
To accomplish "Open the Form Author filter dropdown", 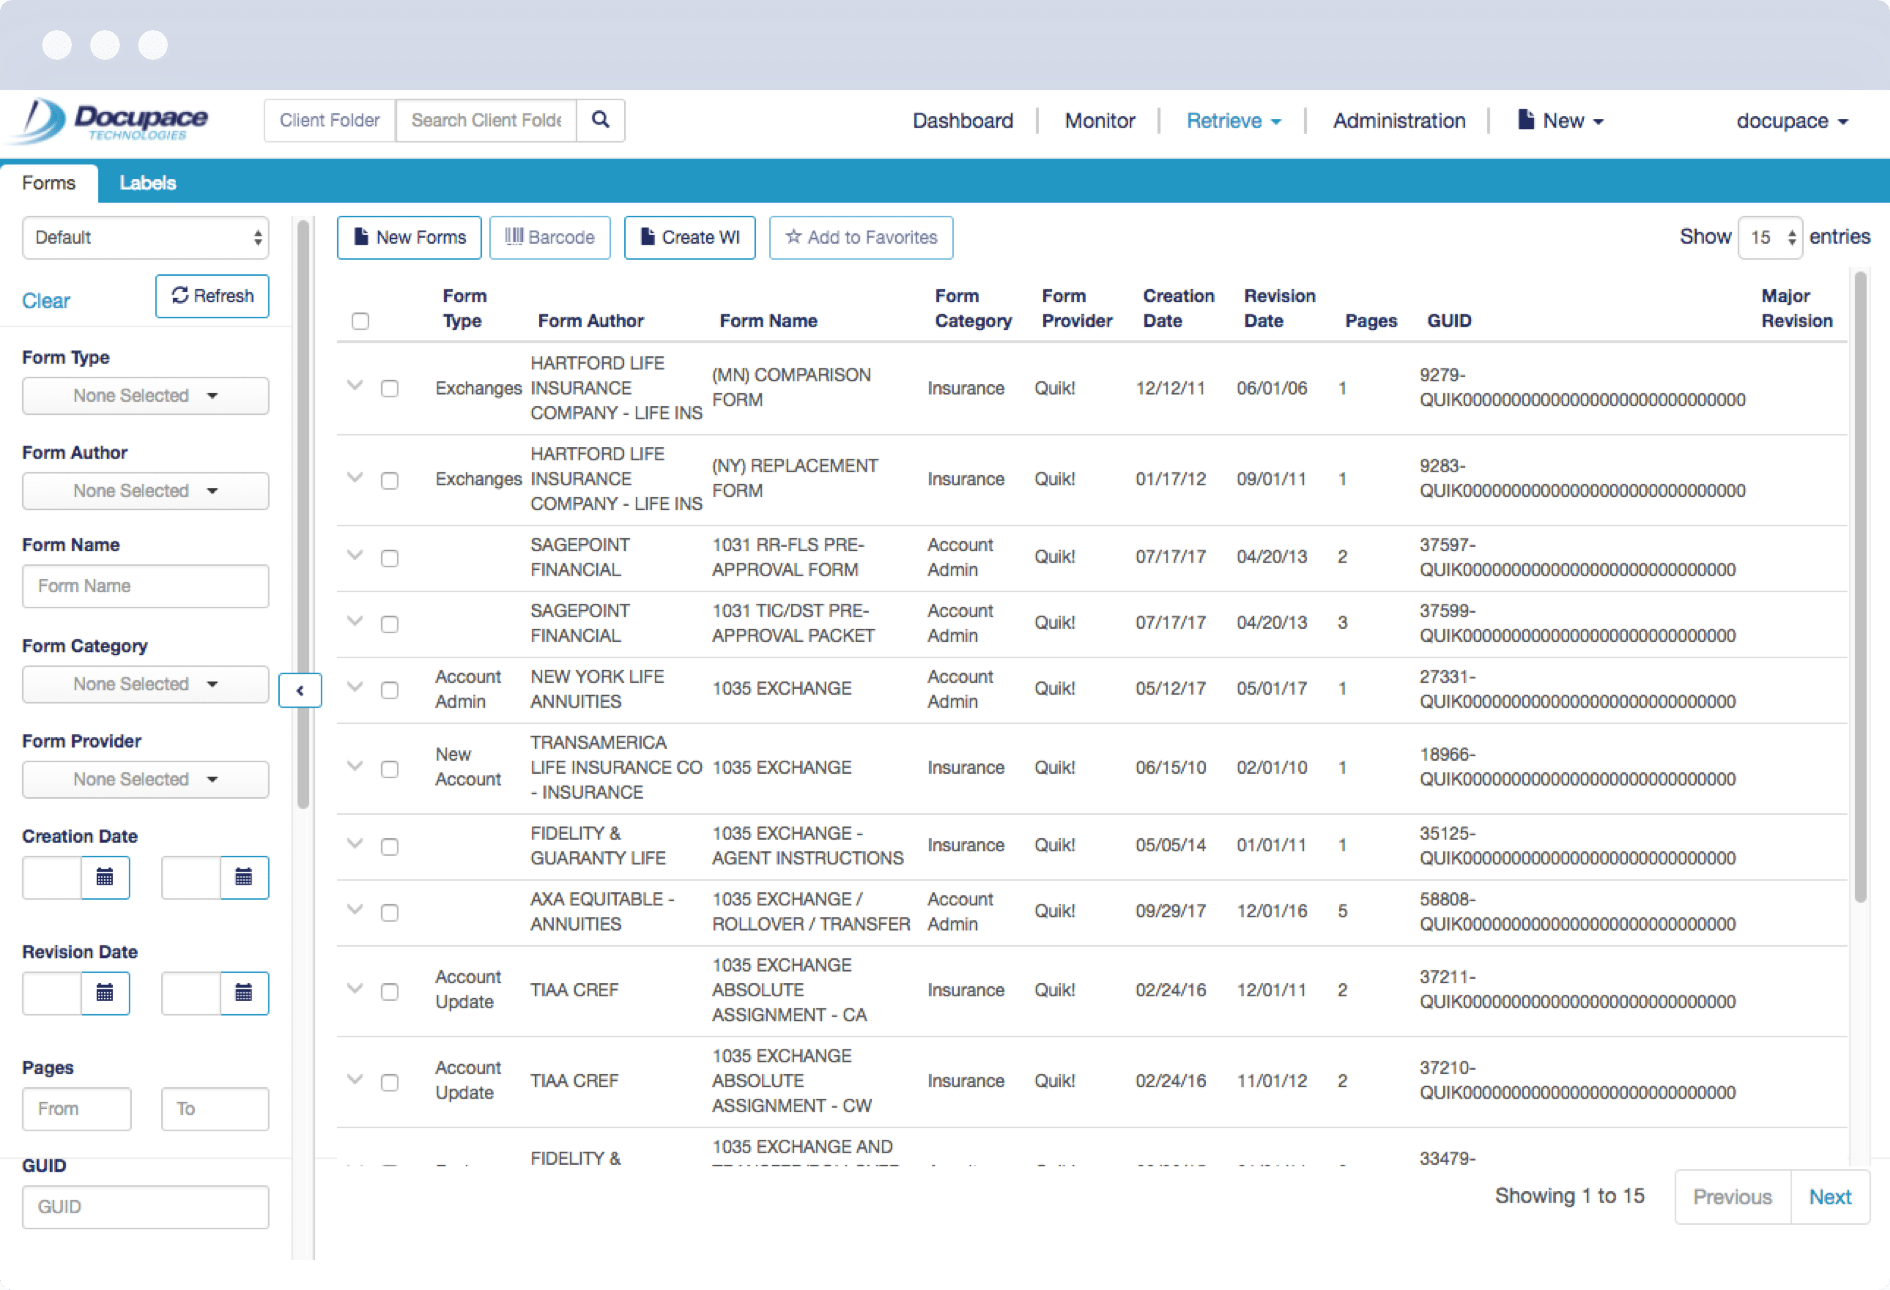I will pyautogui.click(x=146, y=491).
